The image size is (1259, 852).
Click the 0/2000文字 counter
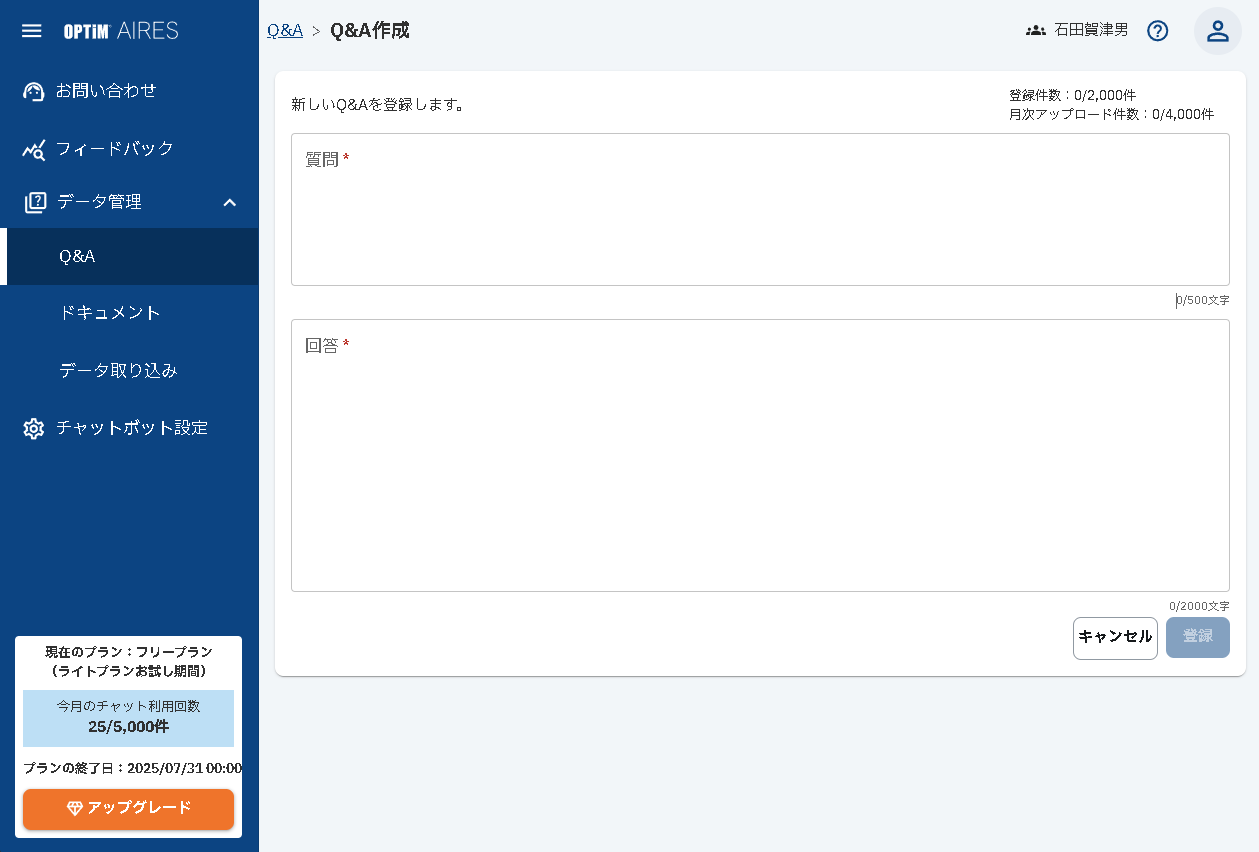(x=1199, y=606)
